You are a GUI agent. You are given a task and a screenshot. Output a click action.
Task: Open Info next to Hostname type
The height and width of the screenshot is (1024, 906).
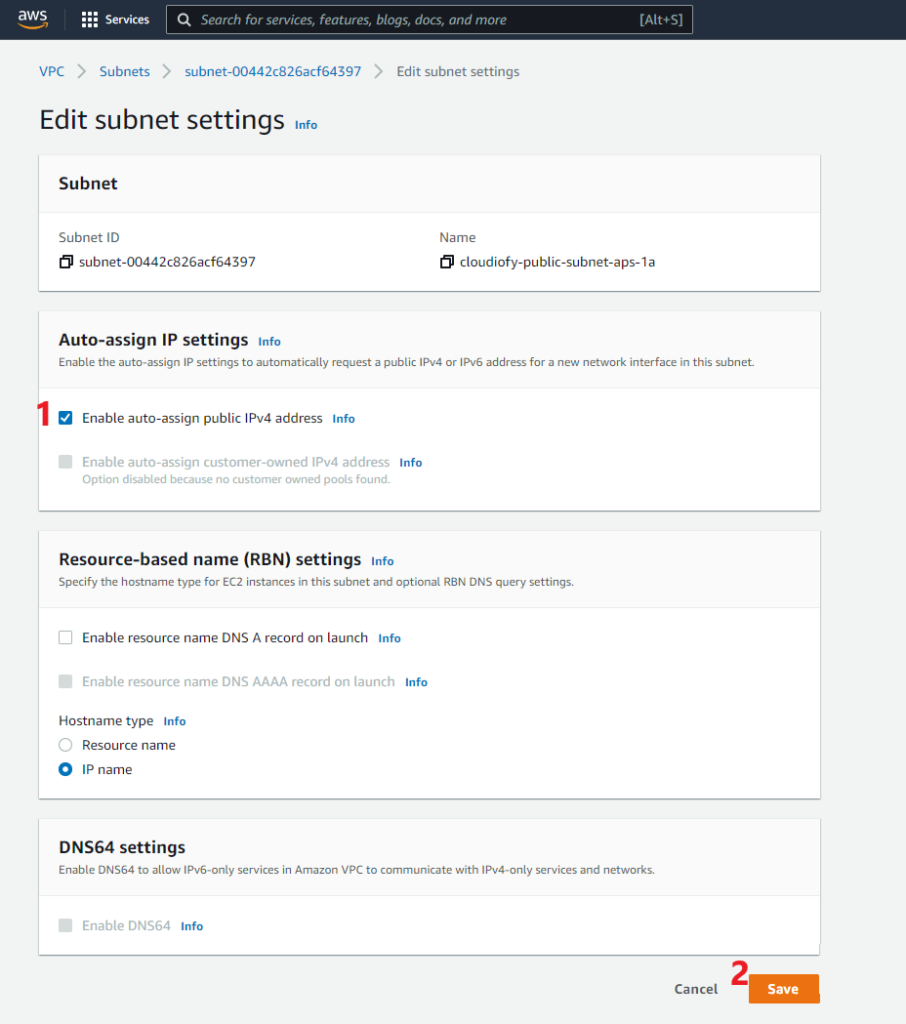174,720
